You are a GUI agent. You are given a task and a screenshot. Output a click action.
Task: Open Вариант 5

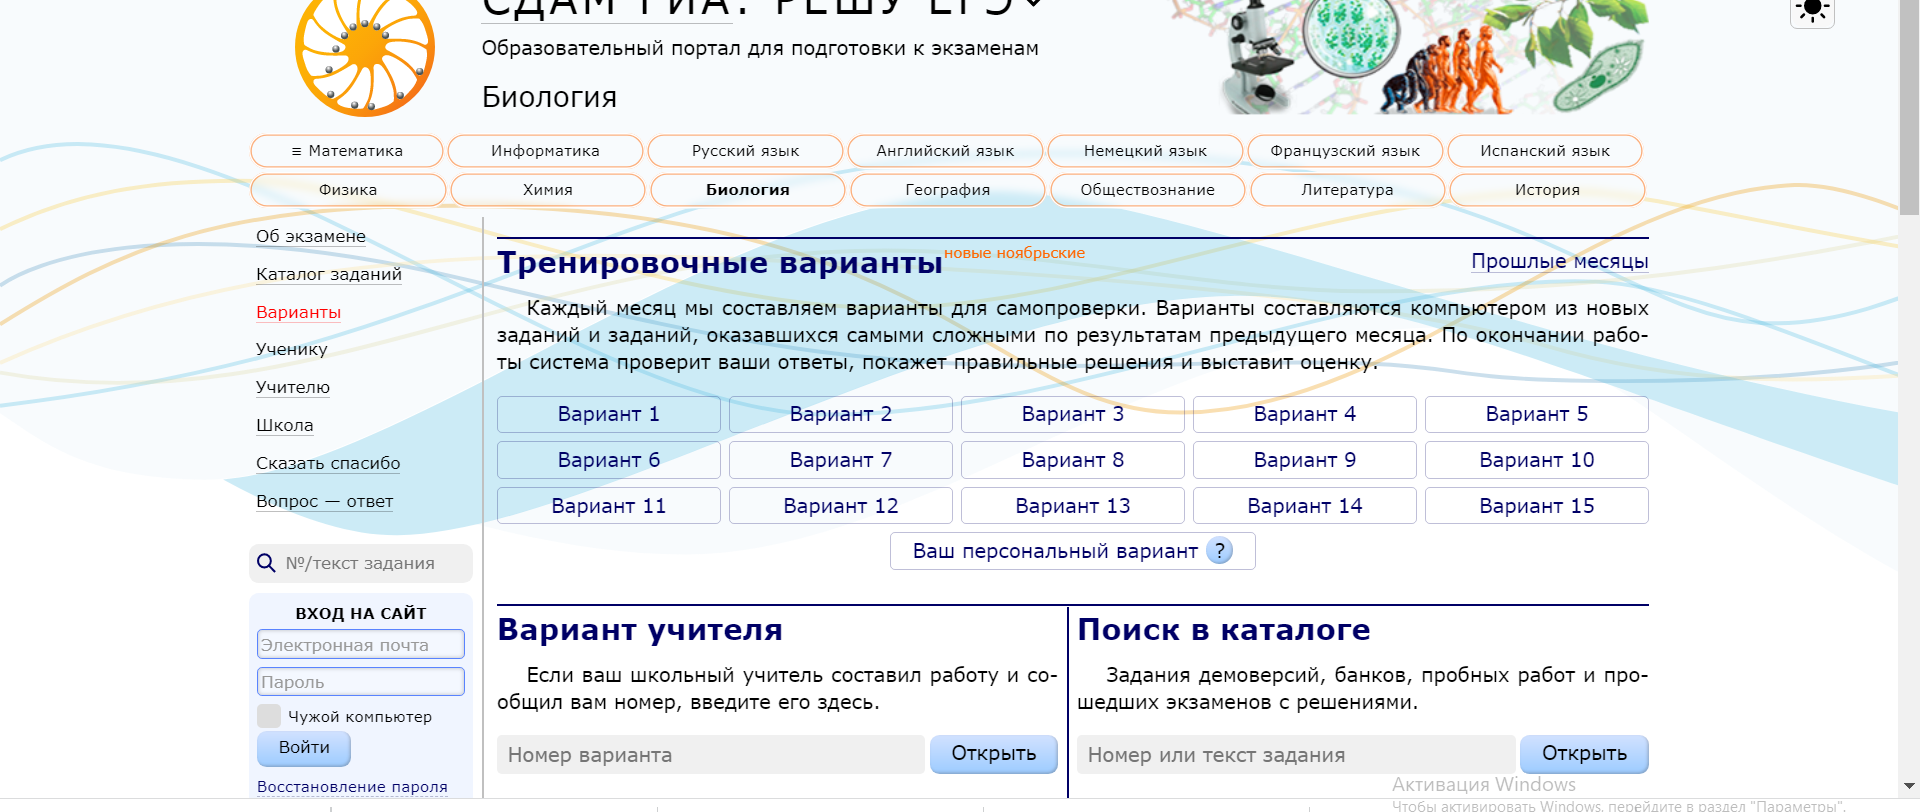(1537, 414)
